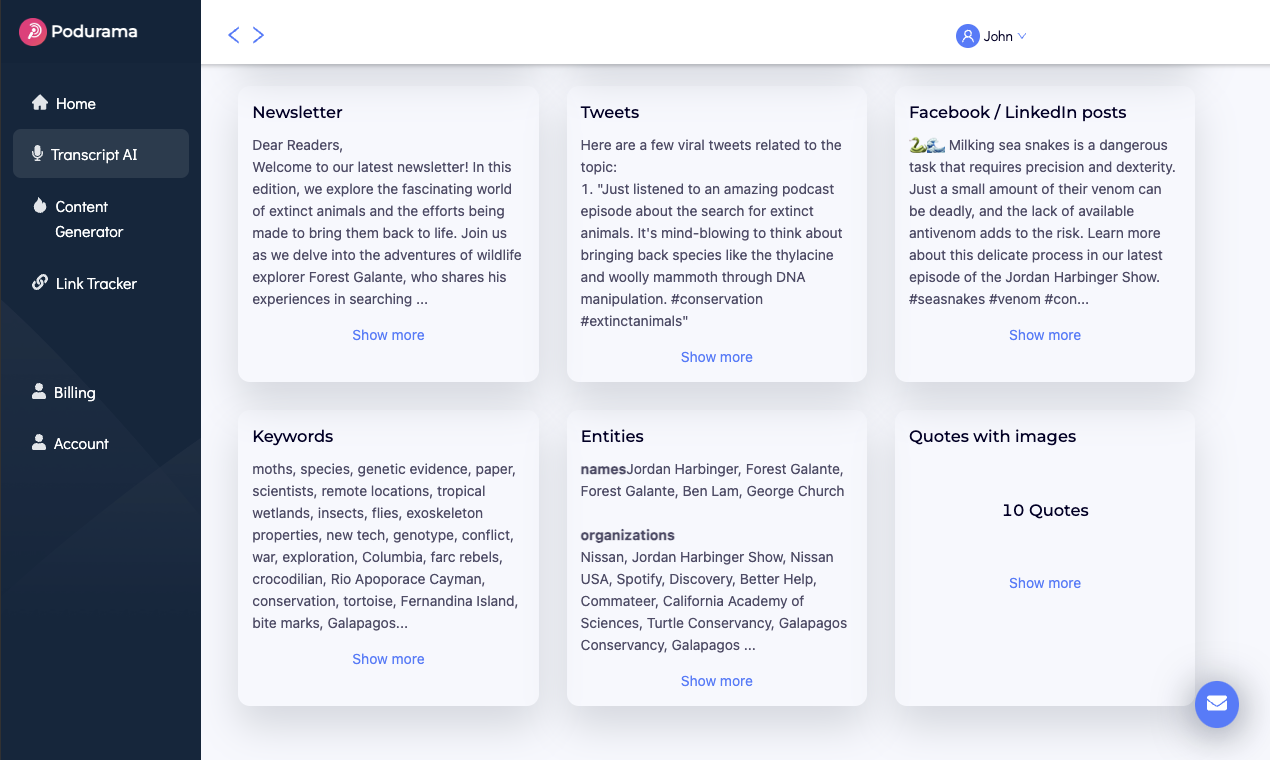Click the Facebook / LinkedIn posts heading
The height and width of the screenshot is (760, 1270).
1018,112
